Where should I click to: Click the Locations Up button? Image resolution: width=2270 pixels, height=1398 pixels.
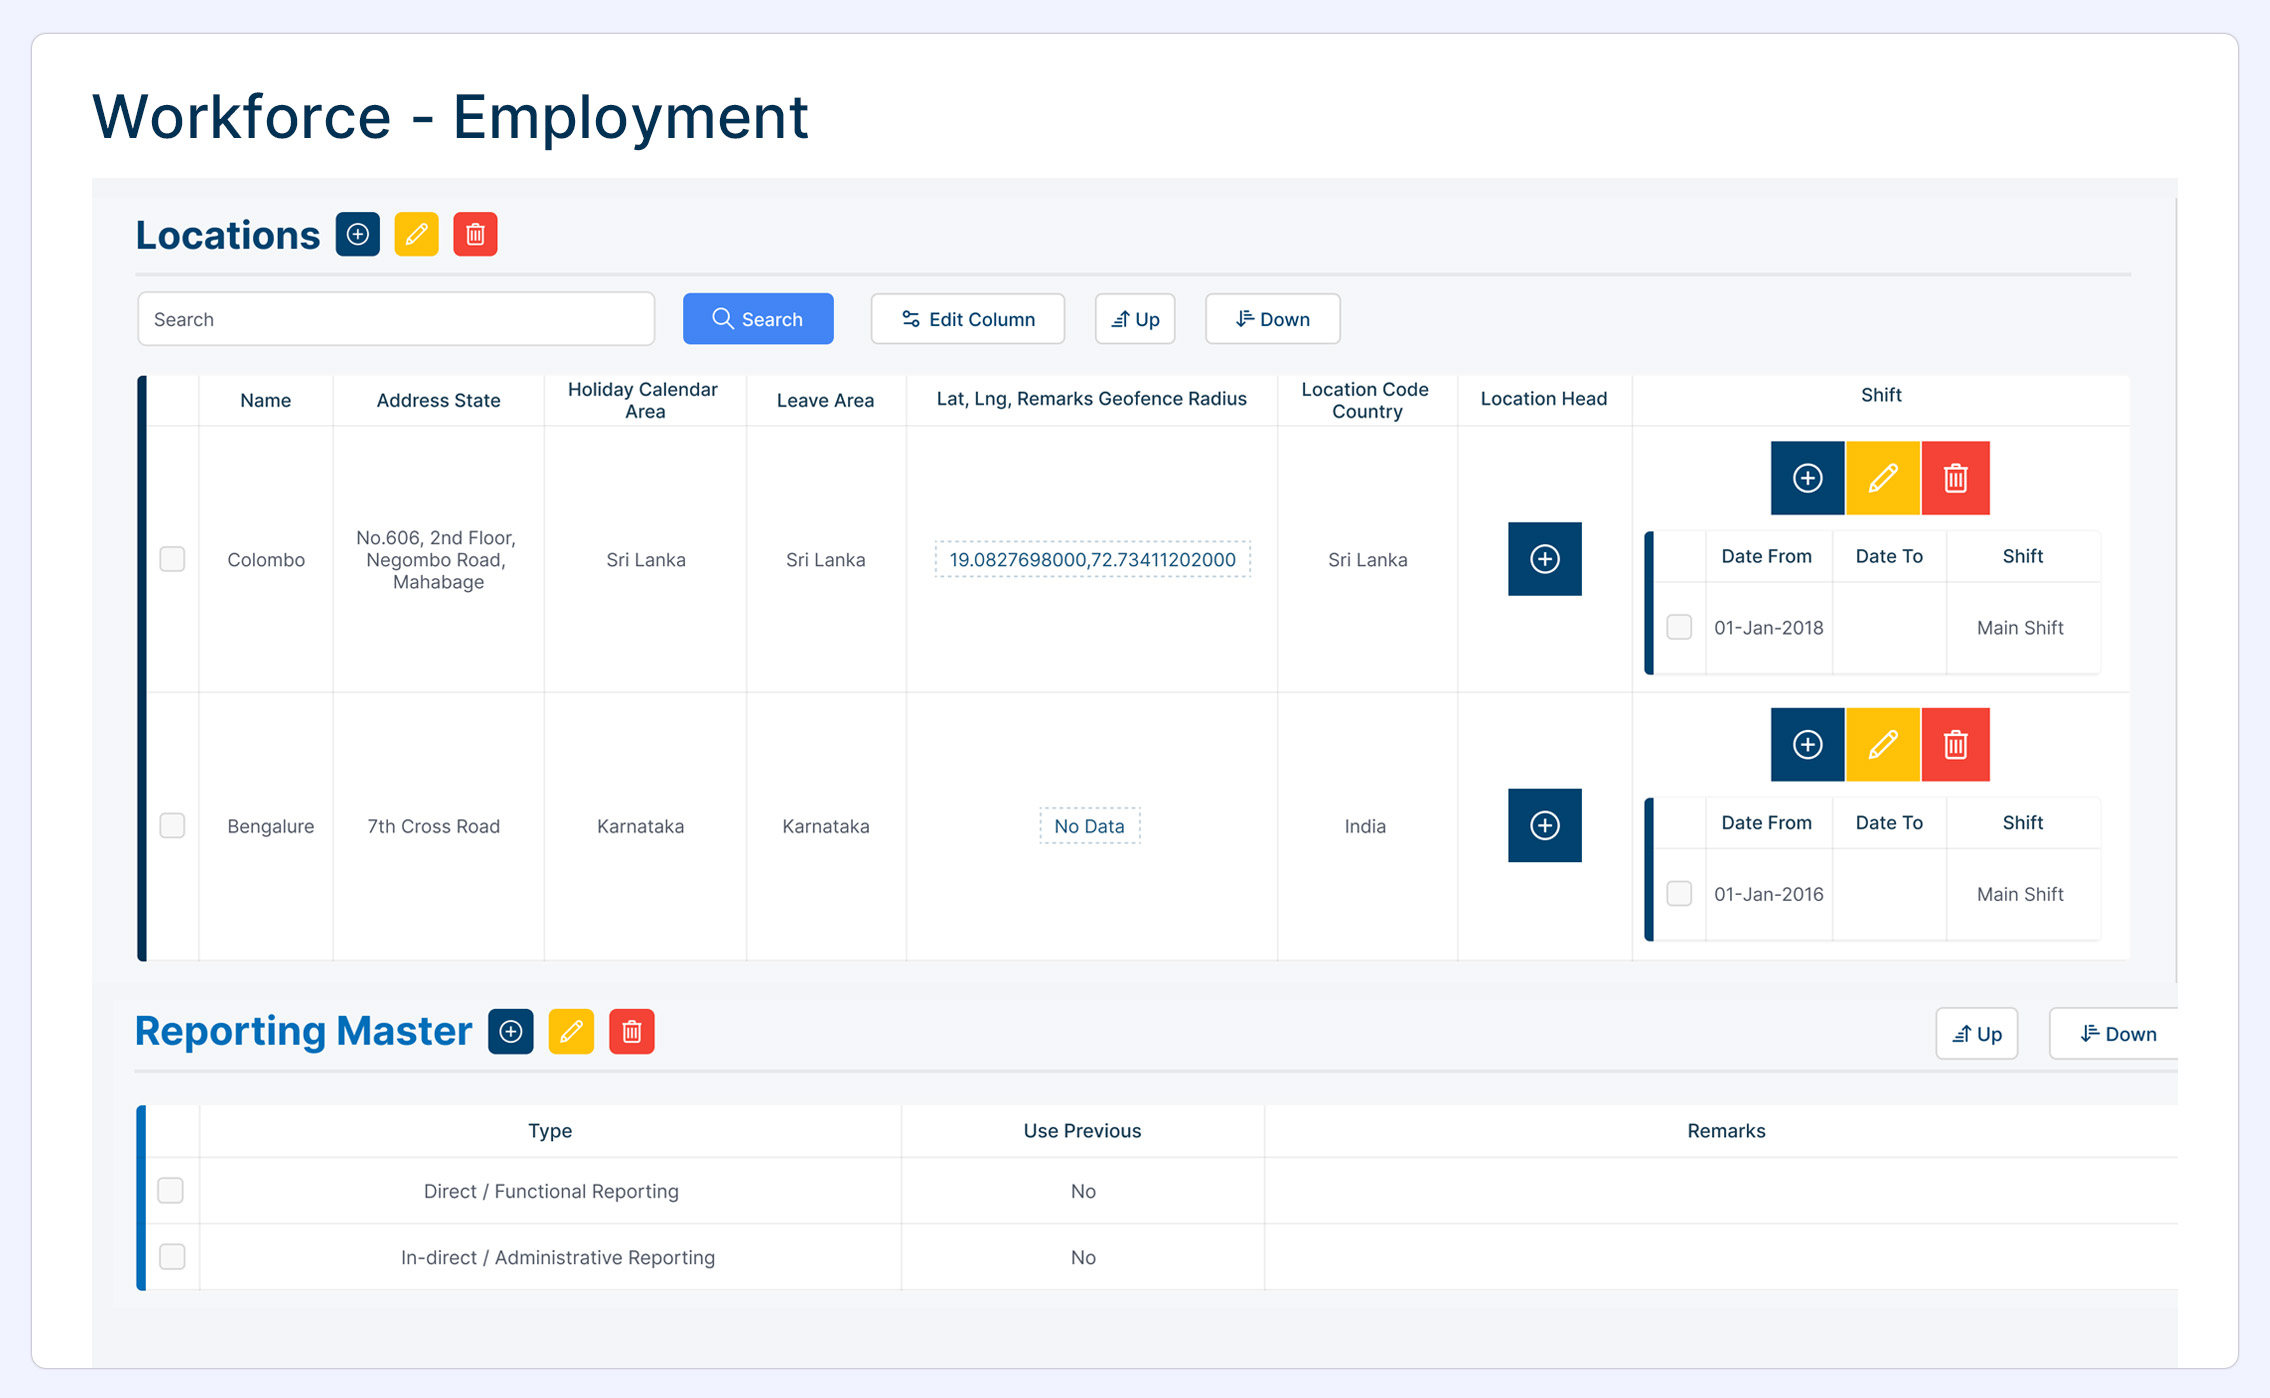[1134, 319]
